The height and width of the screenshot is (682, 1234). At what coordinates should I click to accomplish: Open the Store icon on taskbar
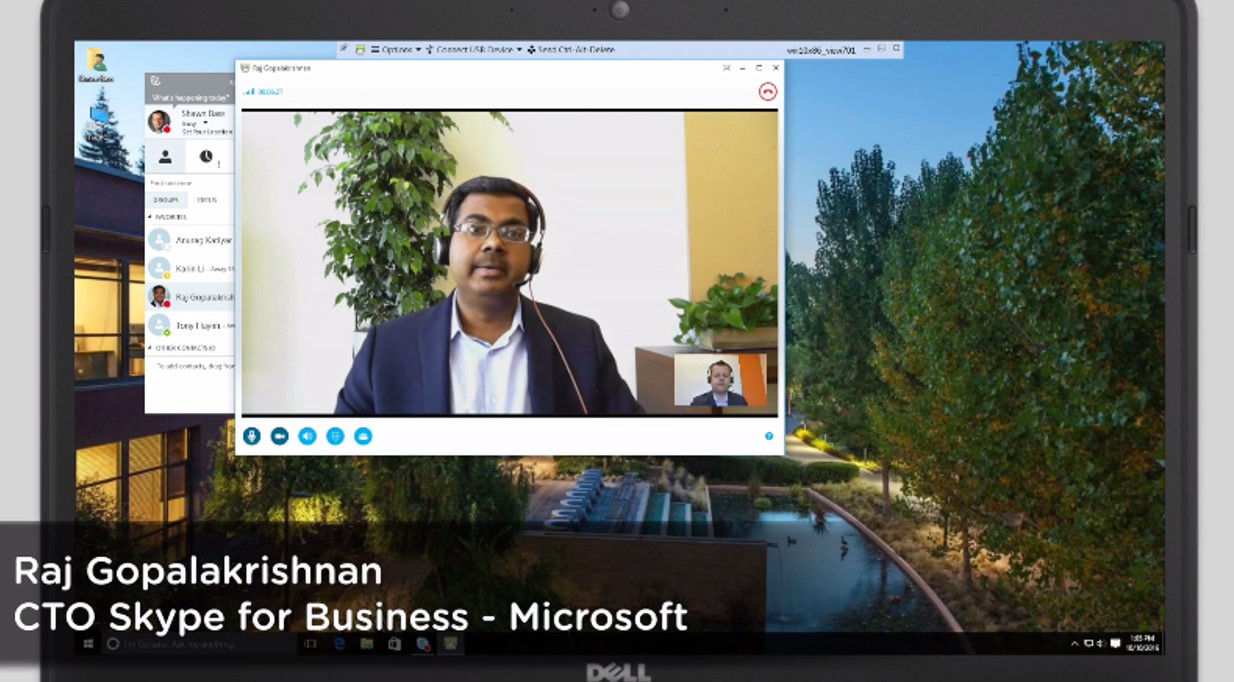pos(395,644)
